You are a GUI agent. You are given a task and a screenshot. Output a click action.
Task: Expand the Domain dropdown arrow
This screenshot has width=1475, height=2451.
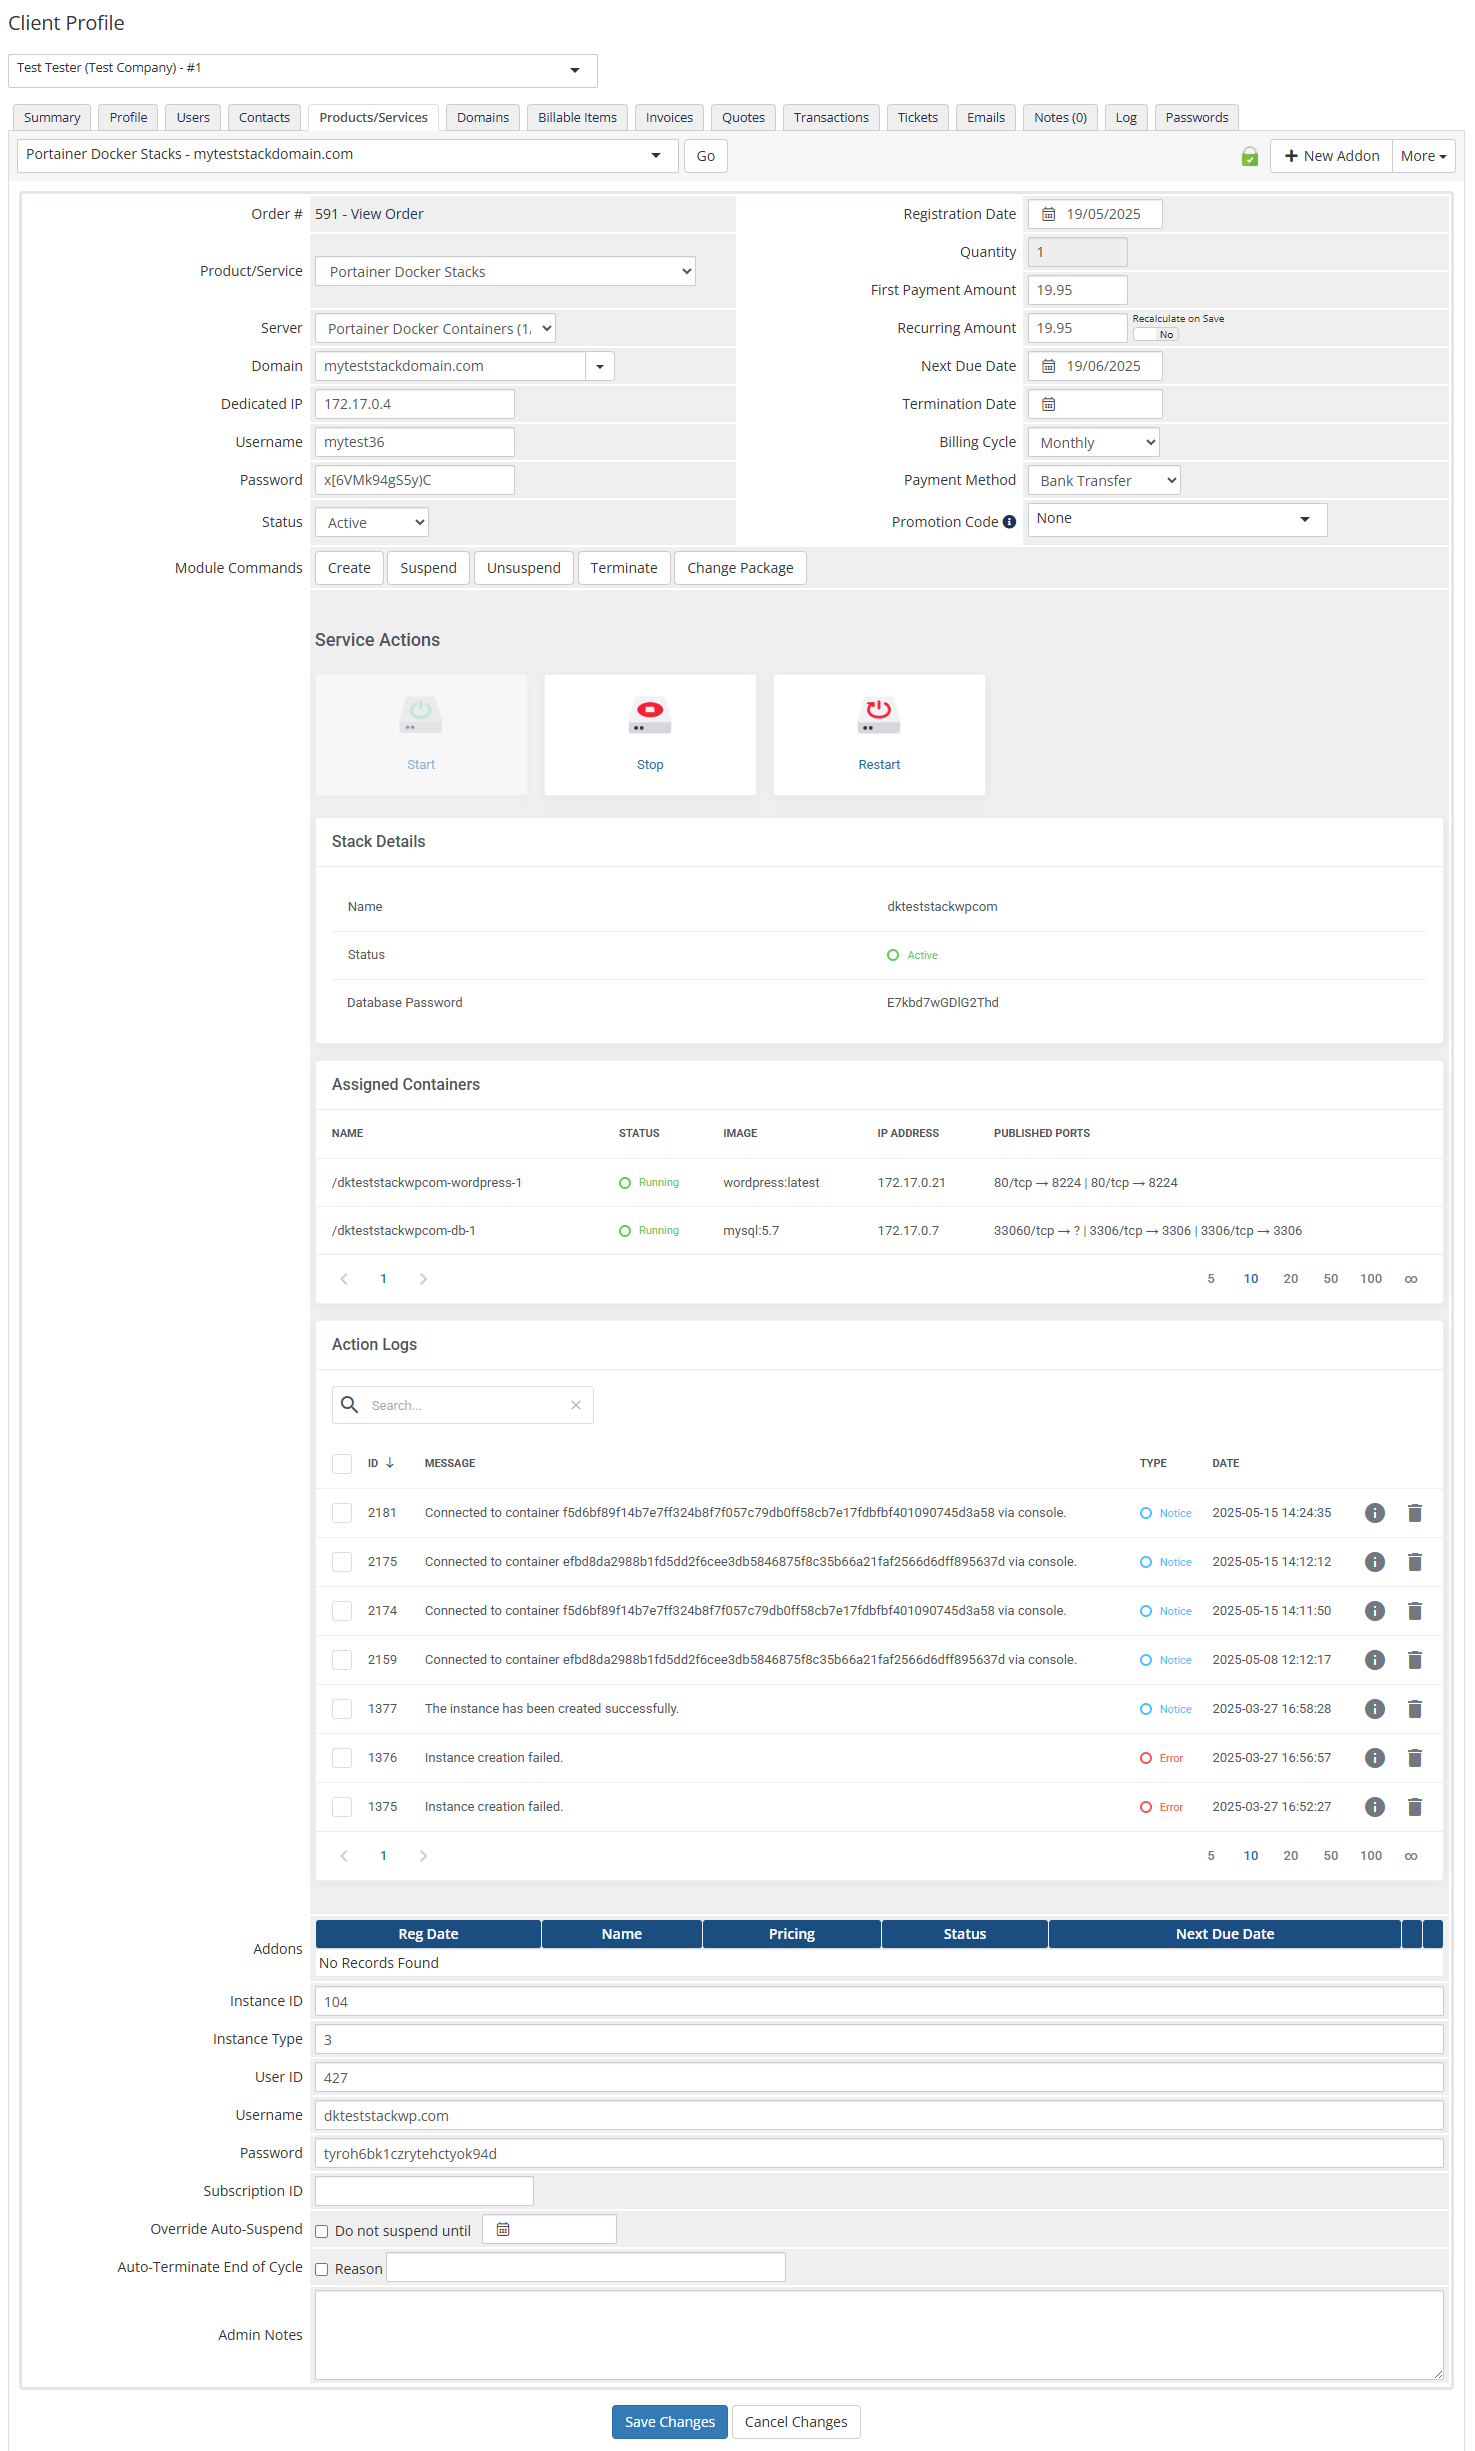coord(600,366)
